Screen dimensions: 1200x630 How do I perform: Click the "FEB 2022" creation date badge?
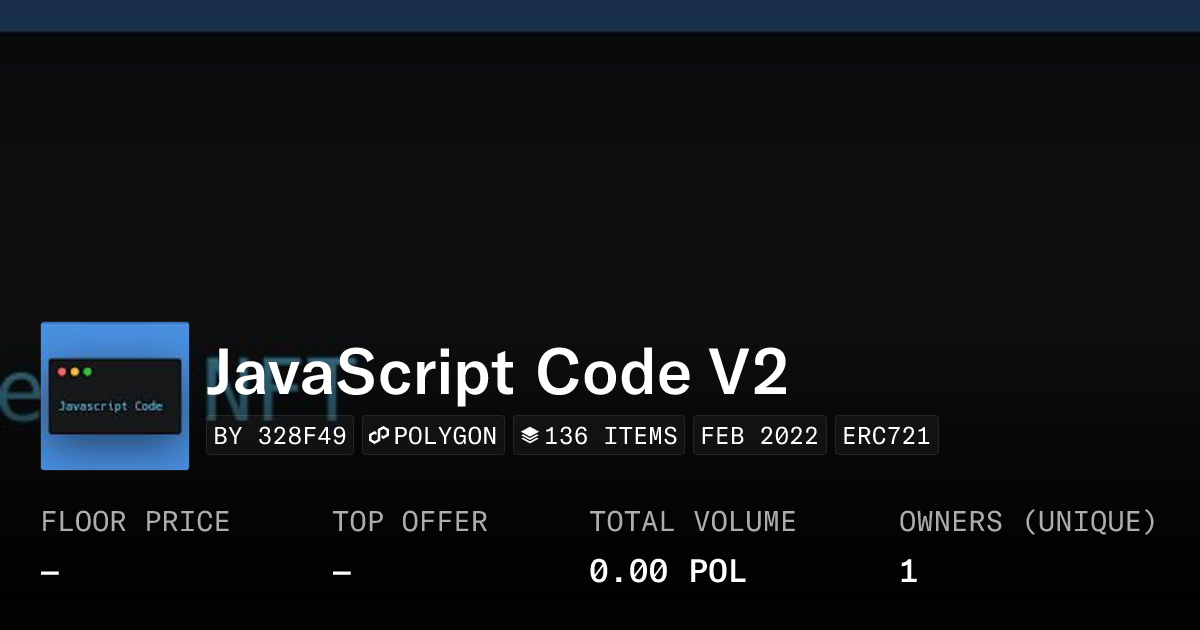pyautogui.click(x=760, y=436)
